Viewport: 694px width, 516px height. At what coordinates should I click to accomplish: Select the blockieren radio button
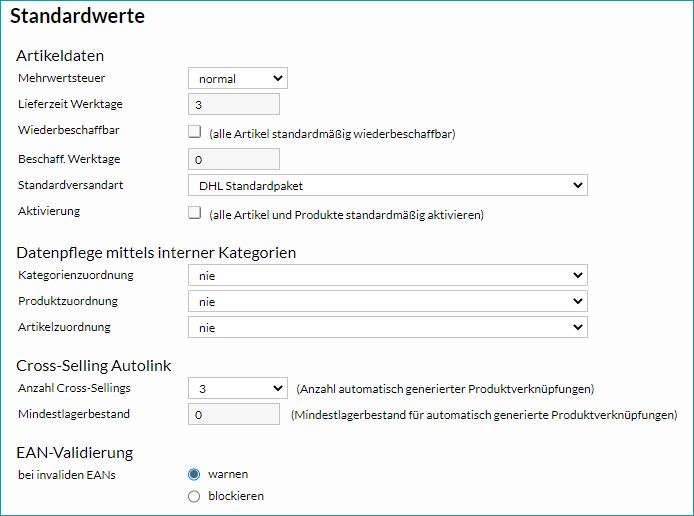click(x=194, y=497)
